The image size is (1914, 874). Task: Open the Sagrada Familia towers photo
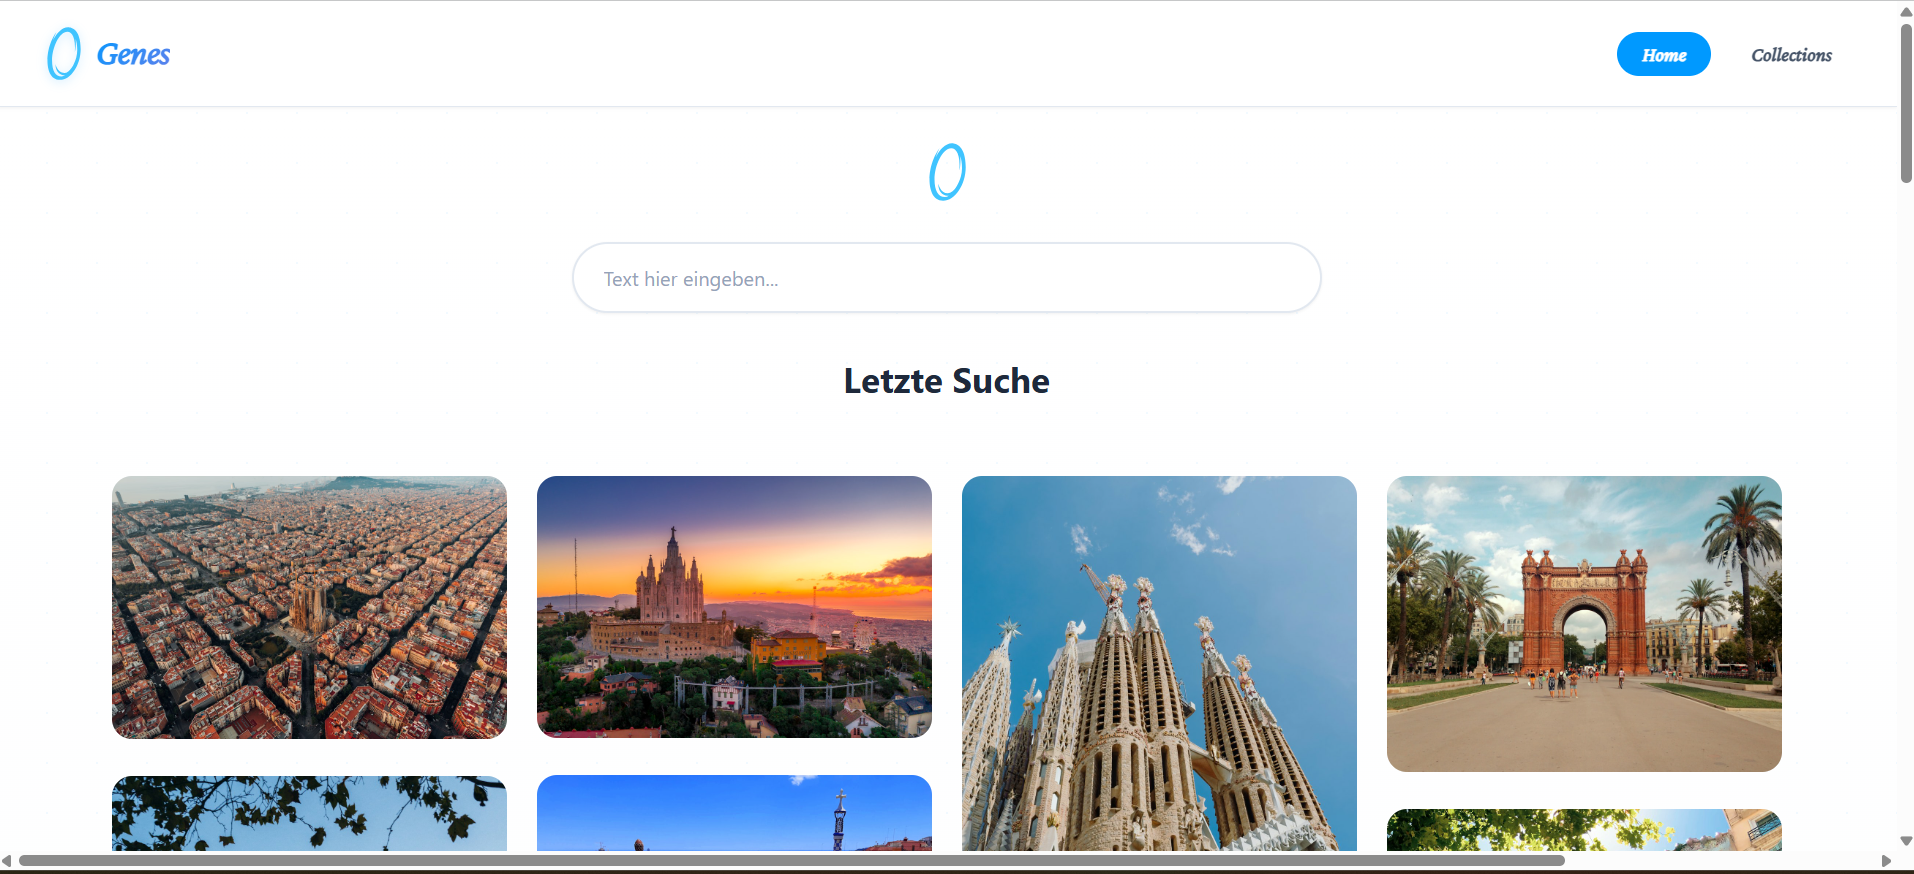coord(1159,663)
